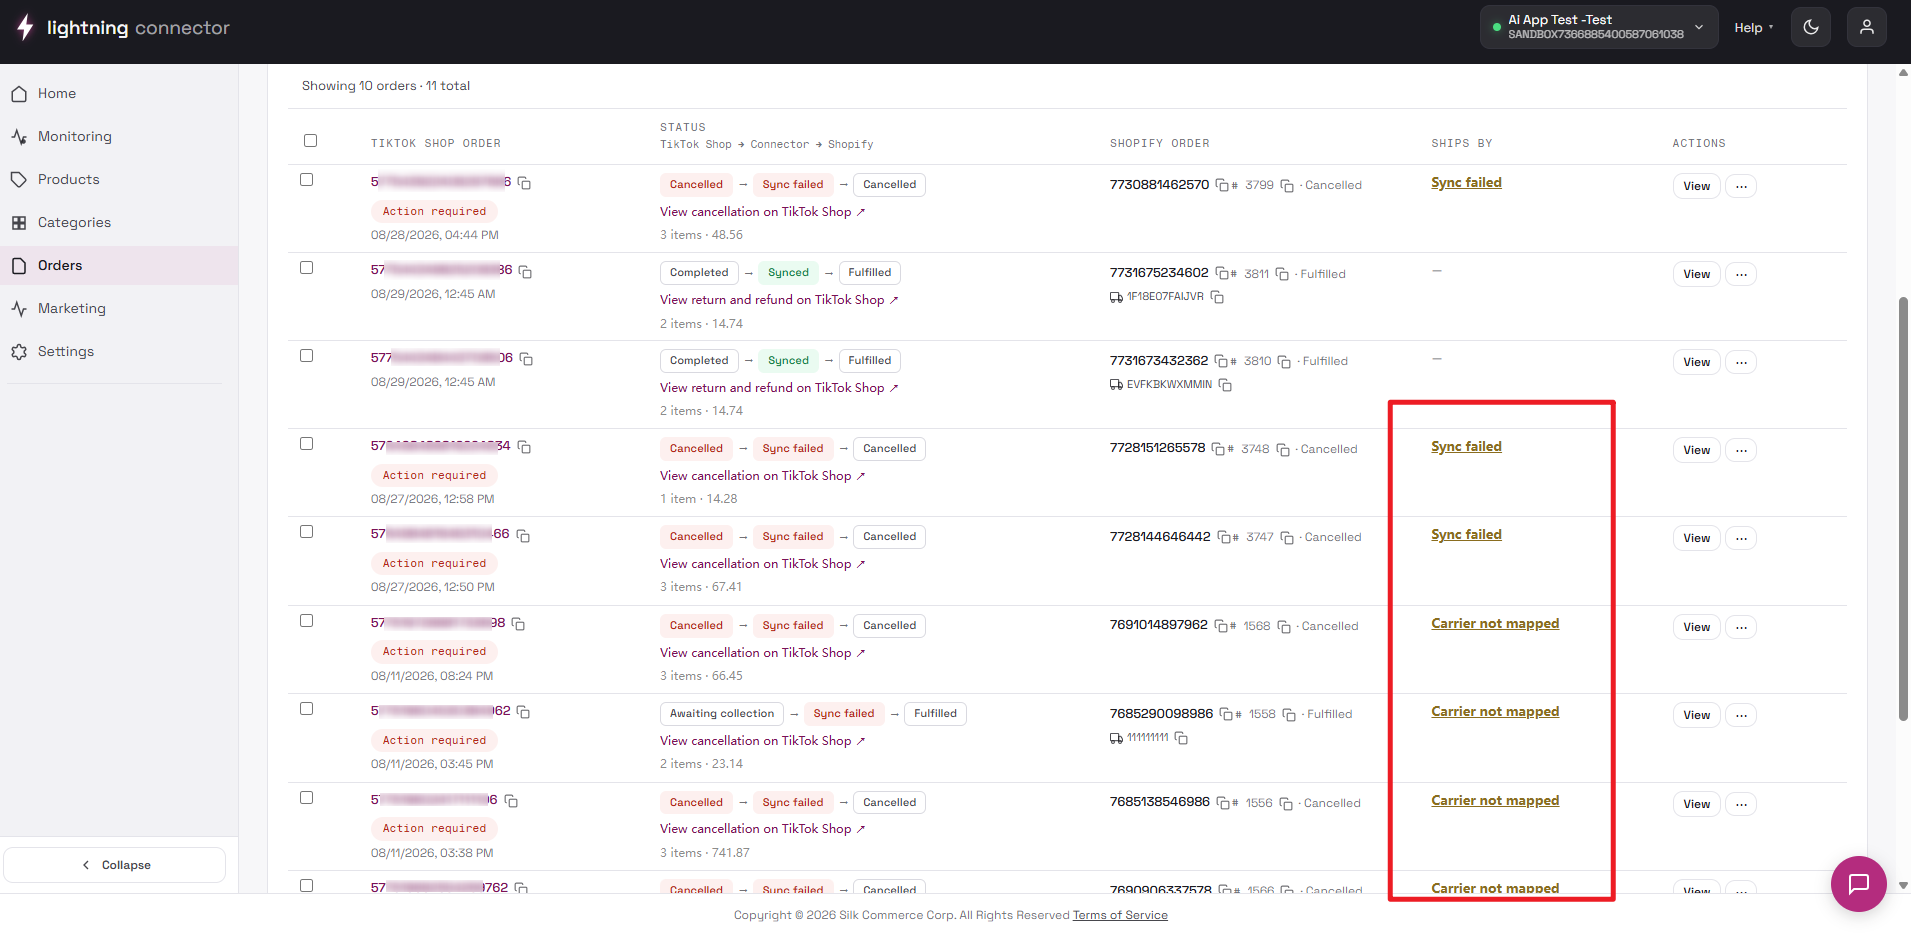
Task: Select all orders with header checkbox
Action: (310, 141)
